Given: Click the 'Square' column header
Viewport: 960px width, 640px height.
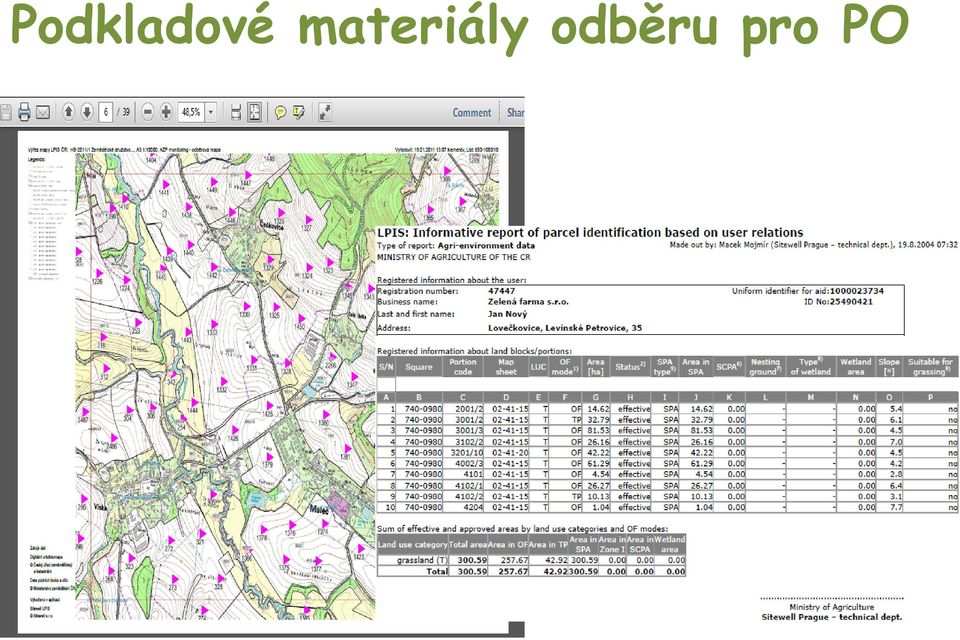Looking at the screenshot, I should [419, 367].
